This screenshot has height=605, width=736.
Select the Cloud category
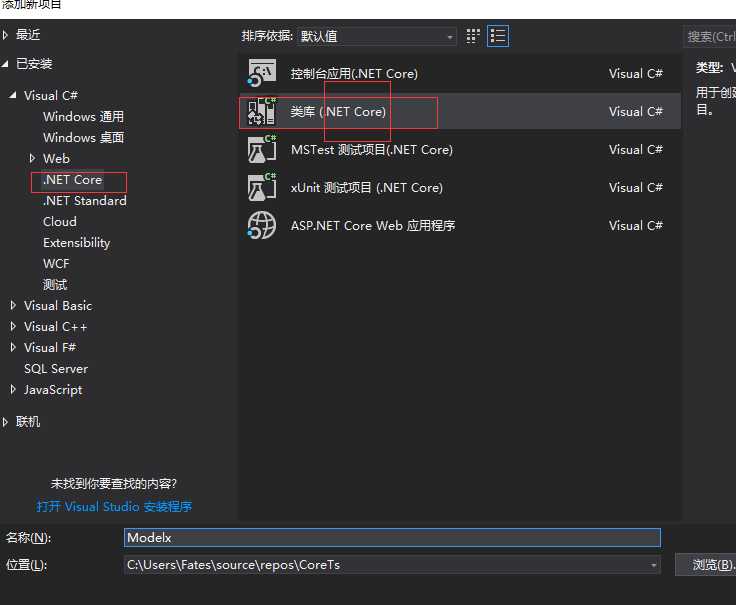coord(60,222)
